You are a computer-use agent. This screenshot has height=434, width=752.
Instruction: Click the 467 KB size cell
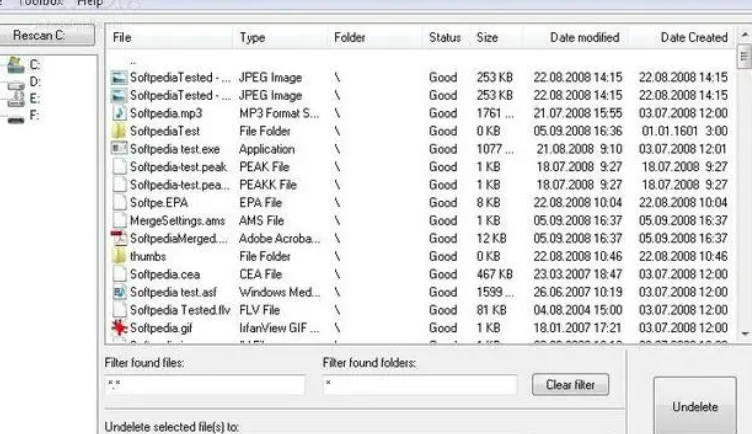pos(494,274)
